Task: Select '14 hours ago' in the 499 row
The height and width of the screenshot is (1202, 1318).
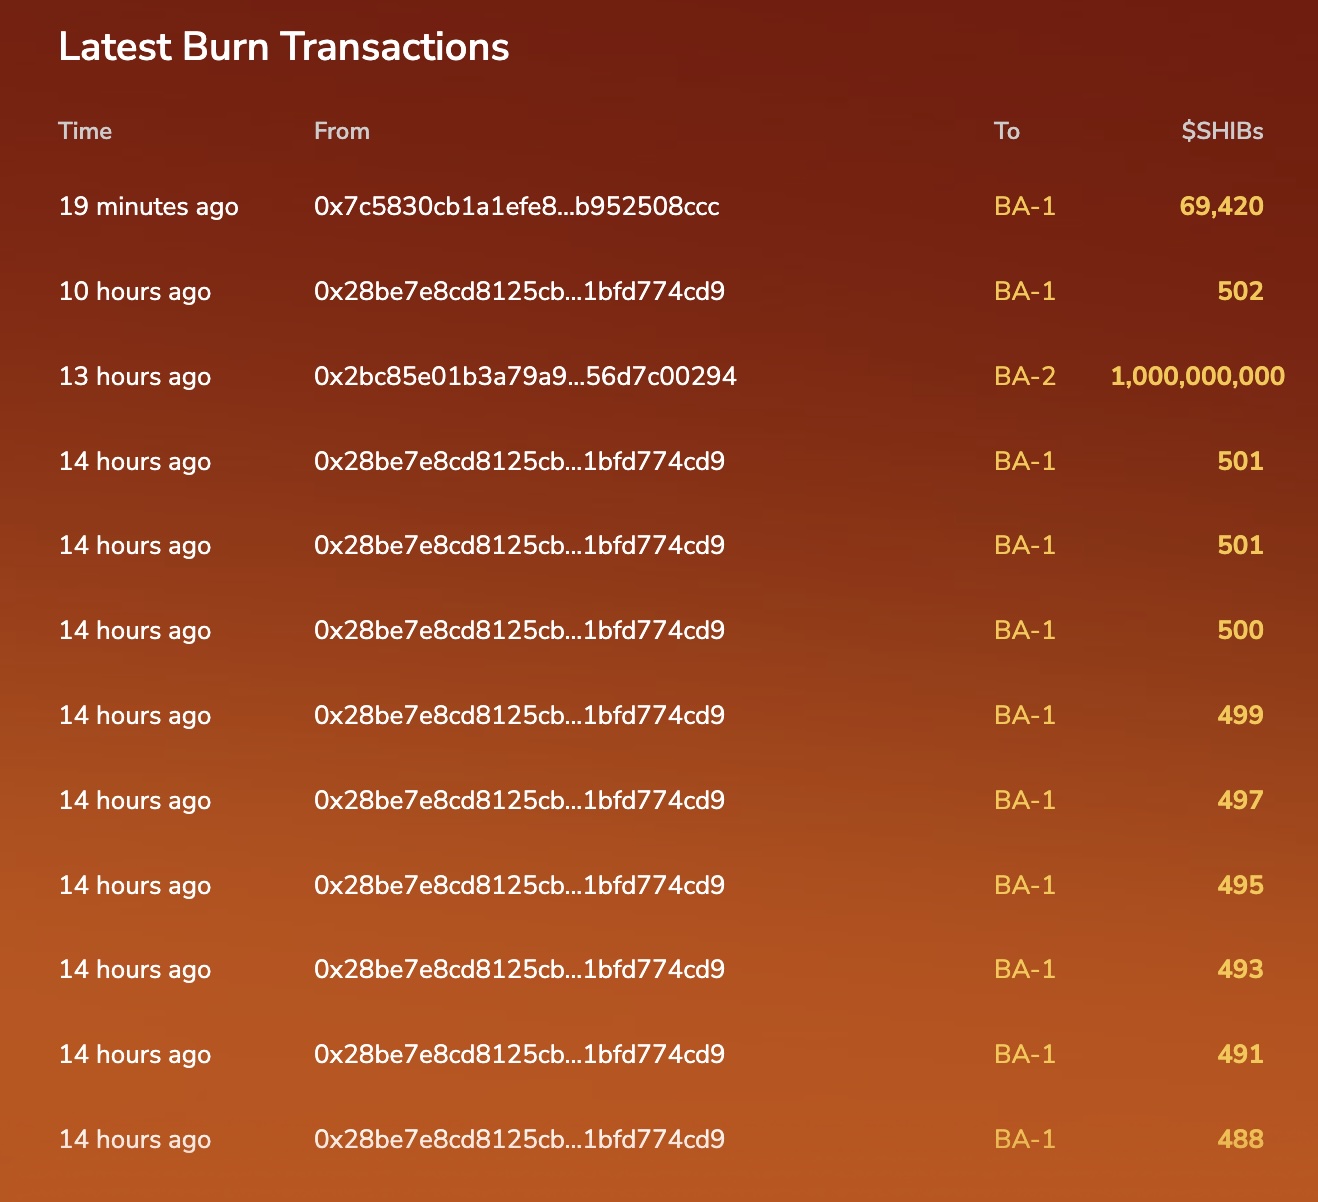Action: point(135,716)
